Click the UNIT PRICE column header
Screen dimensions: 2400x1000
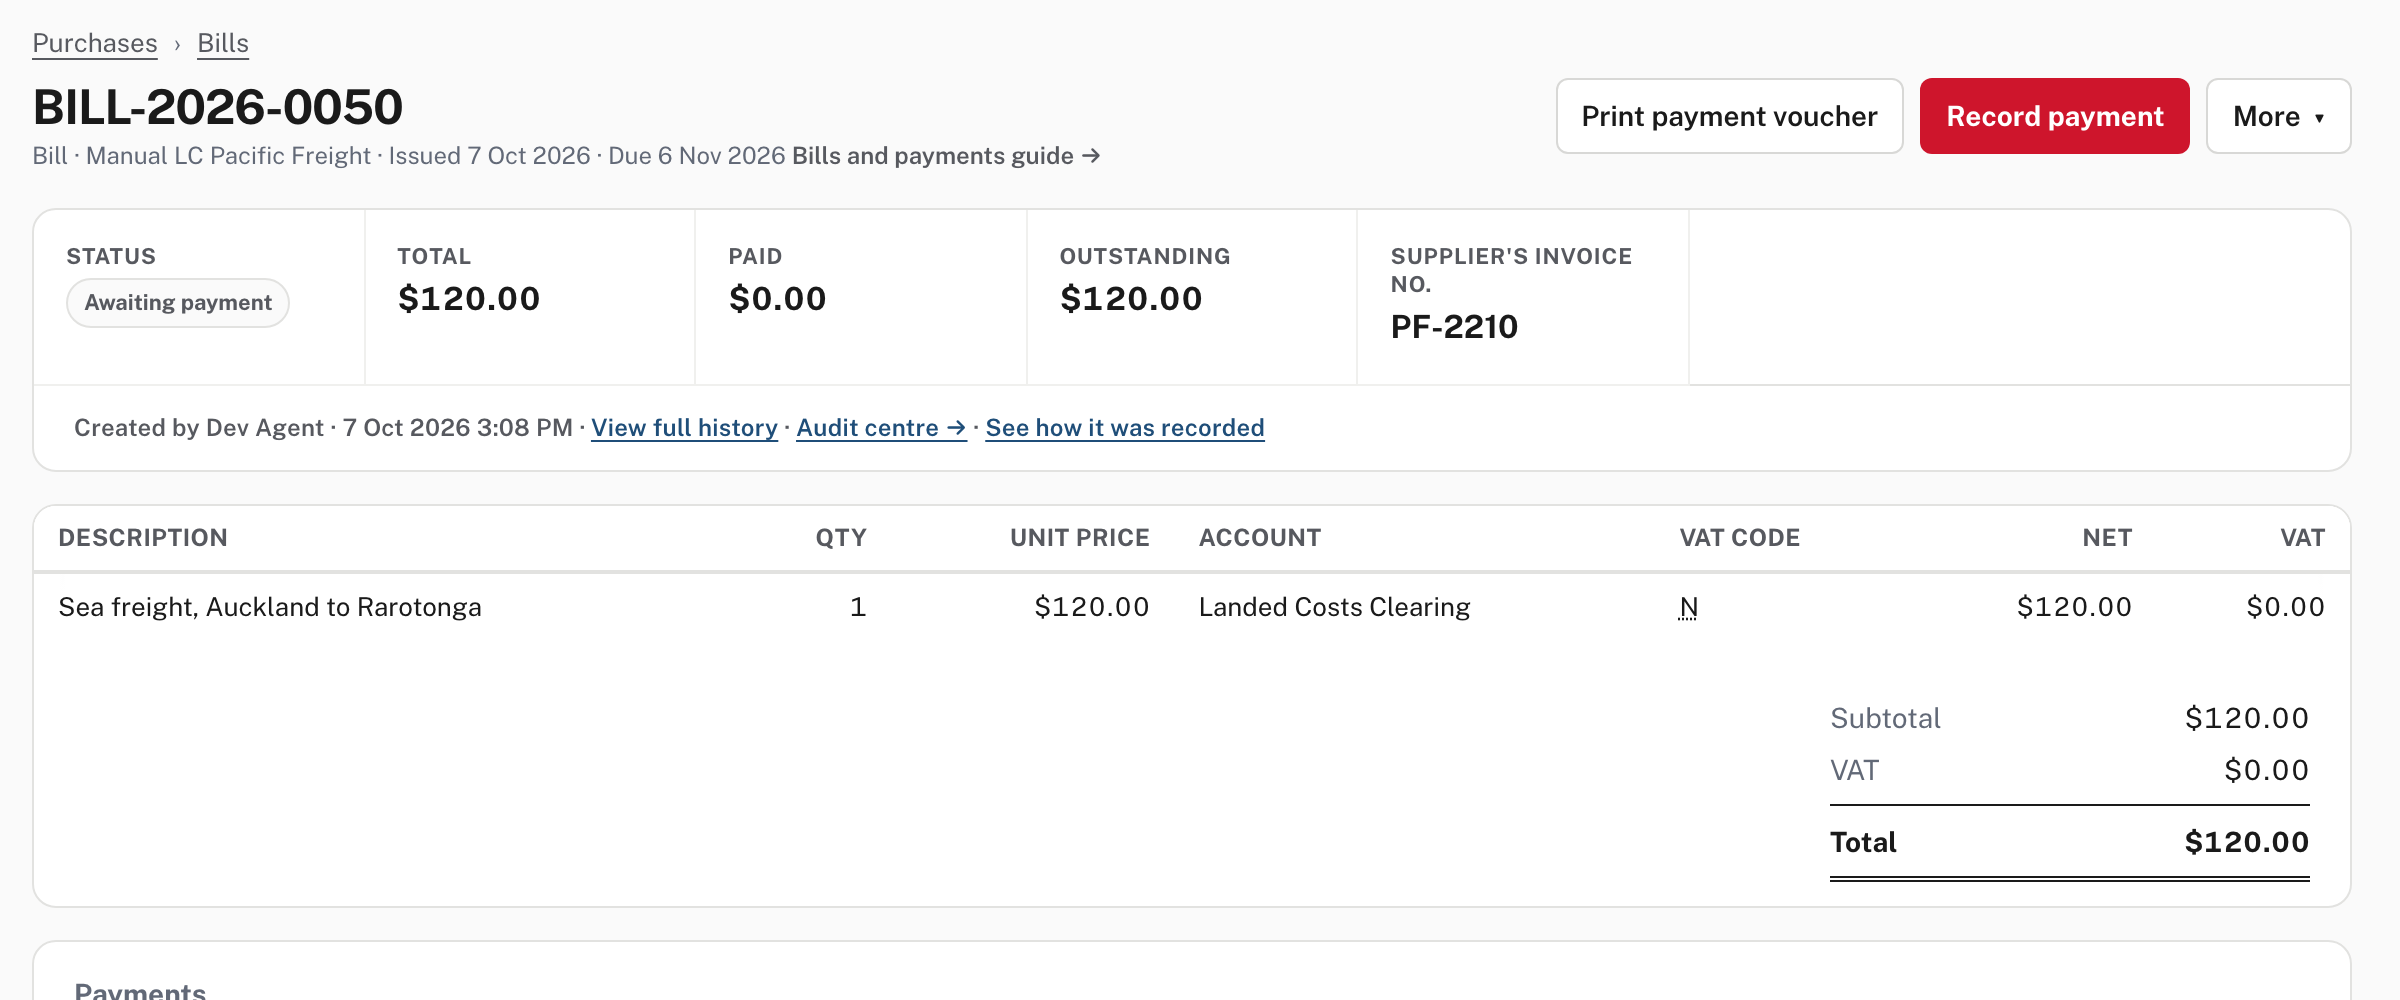[1079, 538]
